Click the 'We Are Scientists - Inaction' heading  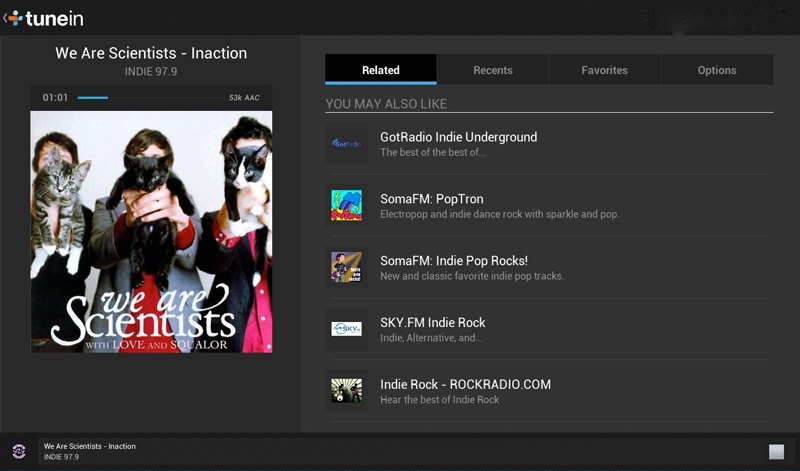(x=151, y=53)
